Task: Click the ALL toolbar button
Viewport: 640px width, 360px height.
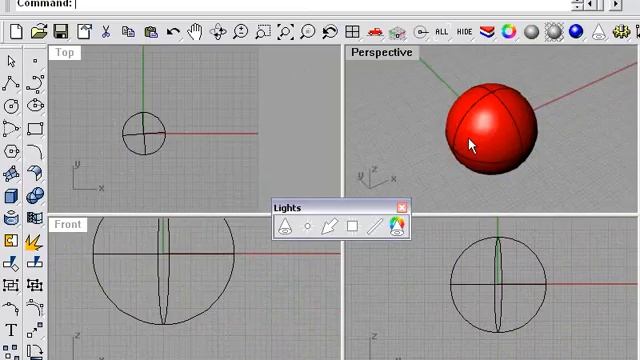Action: (441, 32)
